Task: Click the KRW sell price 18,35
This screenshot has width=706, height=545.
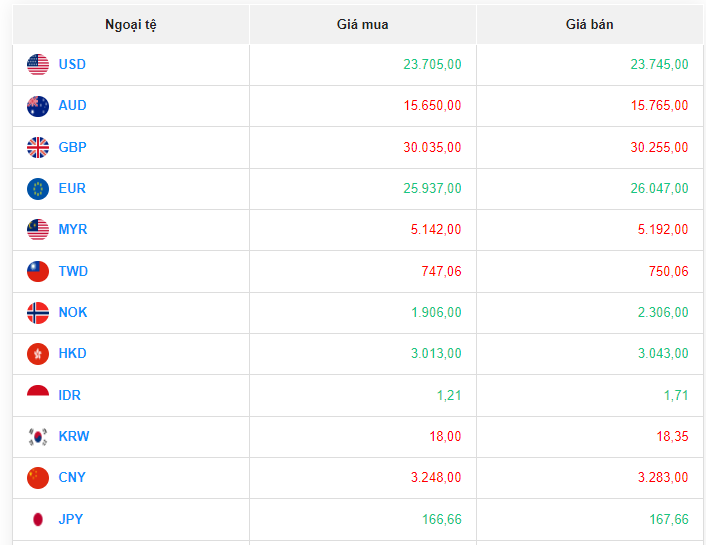Action: point(671,436)
